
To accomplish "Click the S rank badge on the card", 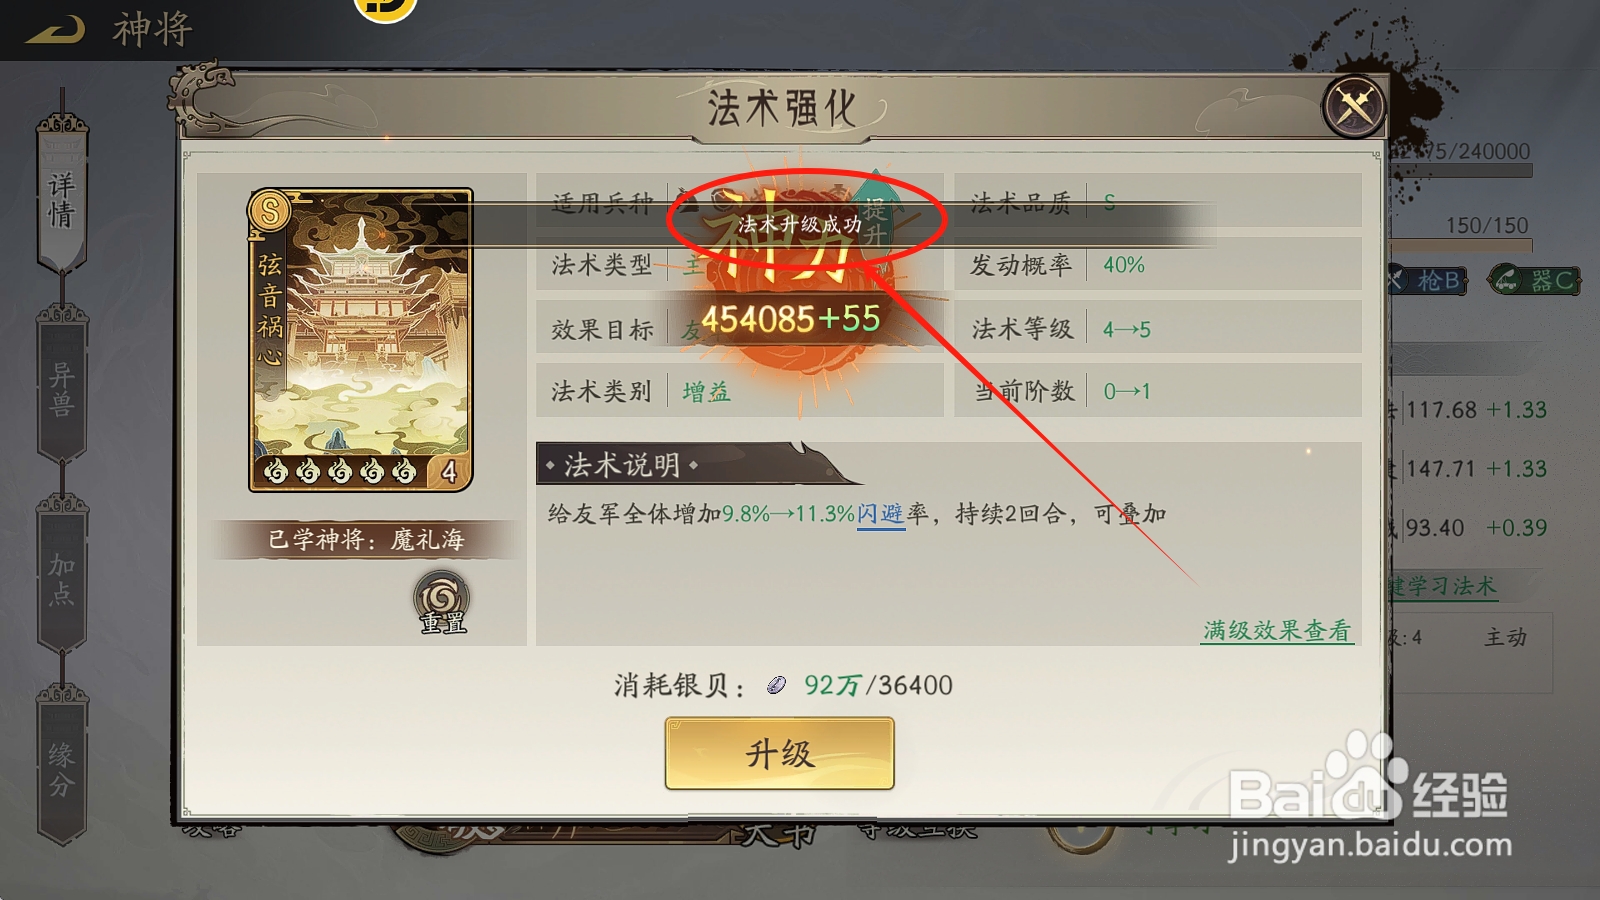I will (270, 210).
